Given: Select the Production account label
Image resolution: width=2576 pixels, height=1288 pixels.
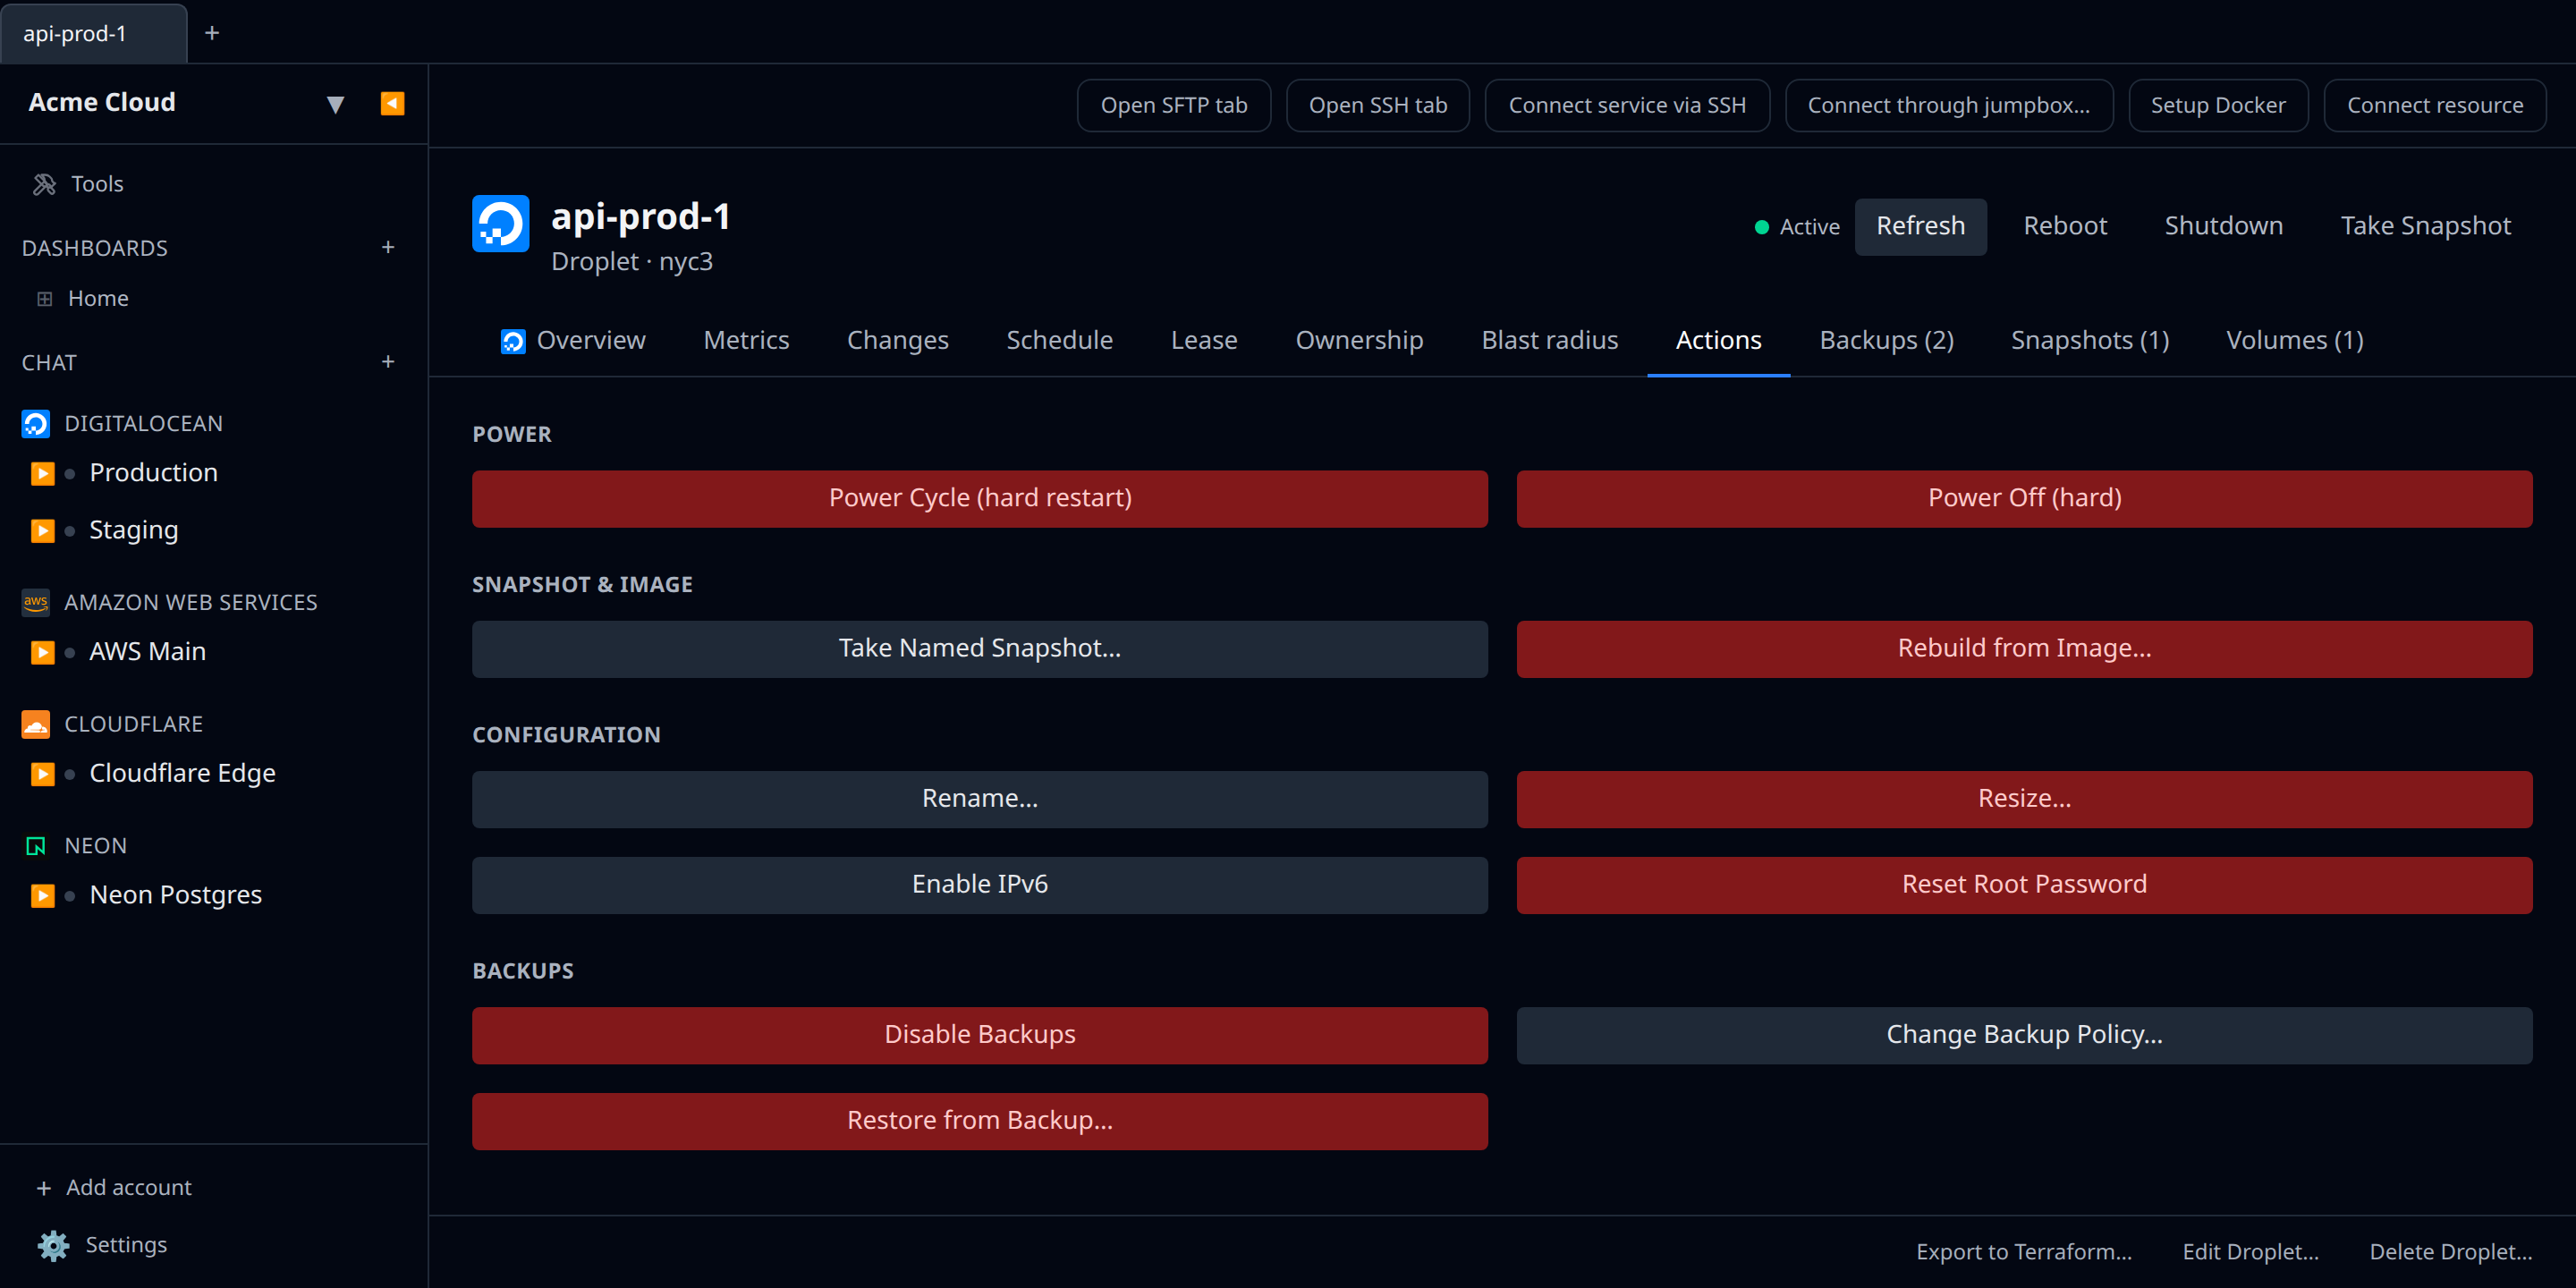Looking at the screenshot, I should [x=153, y=473].
